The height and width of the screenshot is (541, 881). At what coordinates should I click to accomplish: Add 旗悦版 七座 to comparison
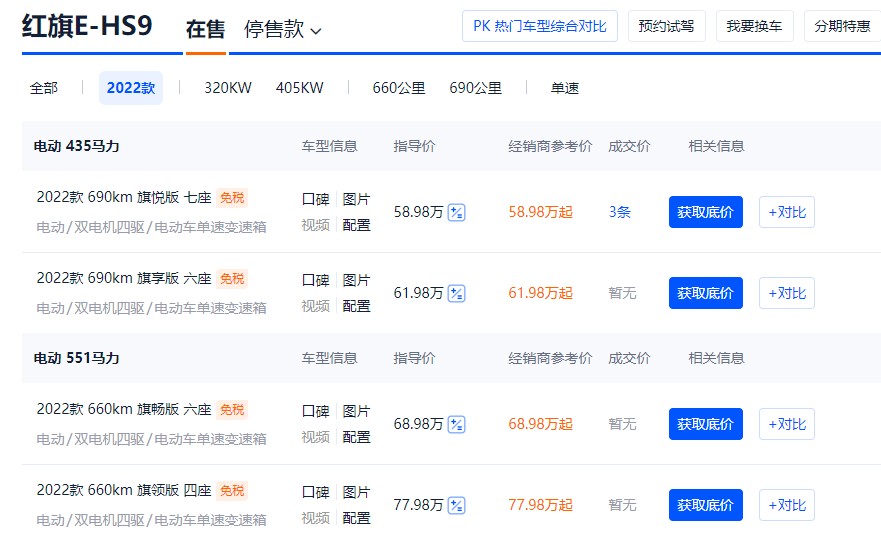(x=787, y=212)
